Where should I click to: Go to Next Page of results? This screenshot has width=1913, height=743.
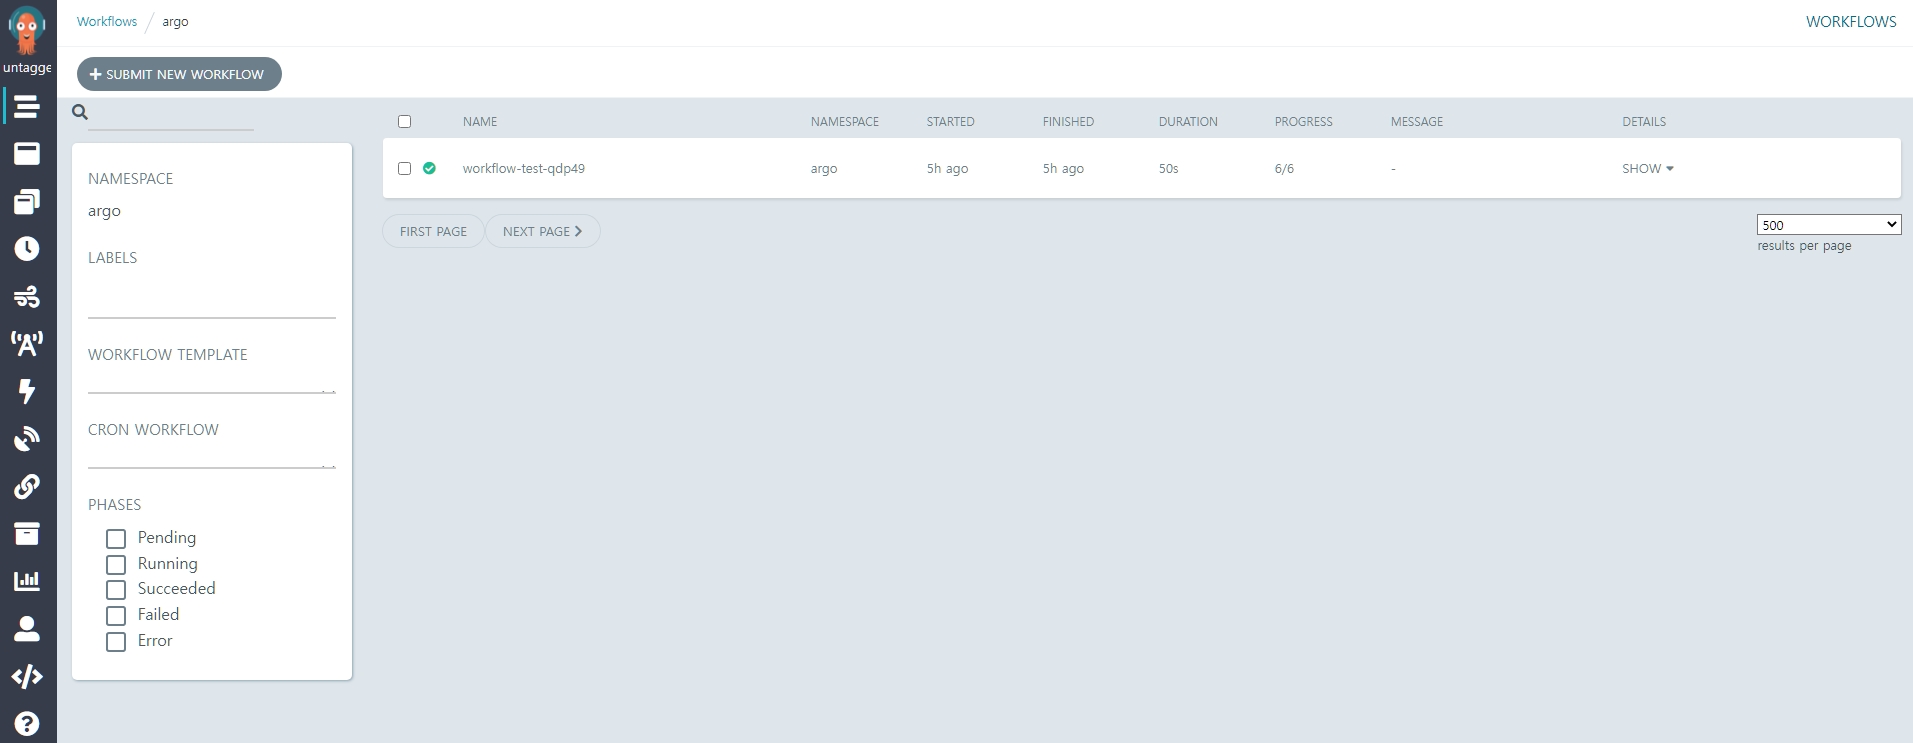542,231
